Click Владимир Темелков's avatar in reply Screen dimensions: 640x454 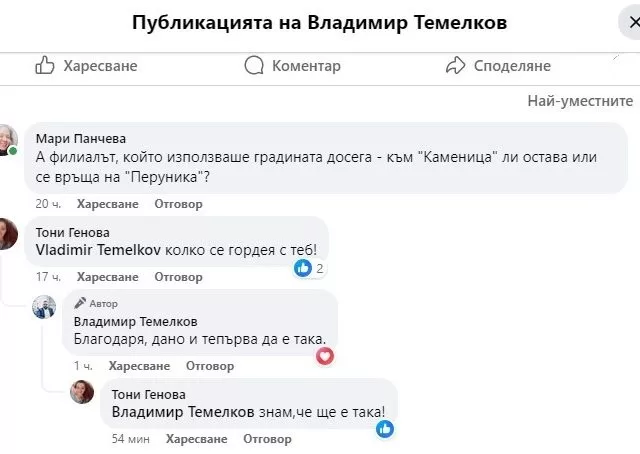tap(44, 307)
